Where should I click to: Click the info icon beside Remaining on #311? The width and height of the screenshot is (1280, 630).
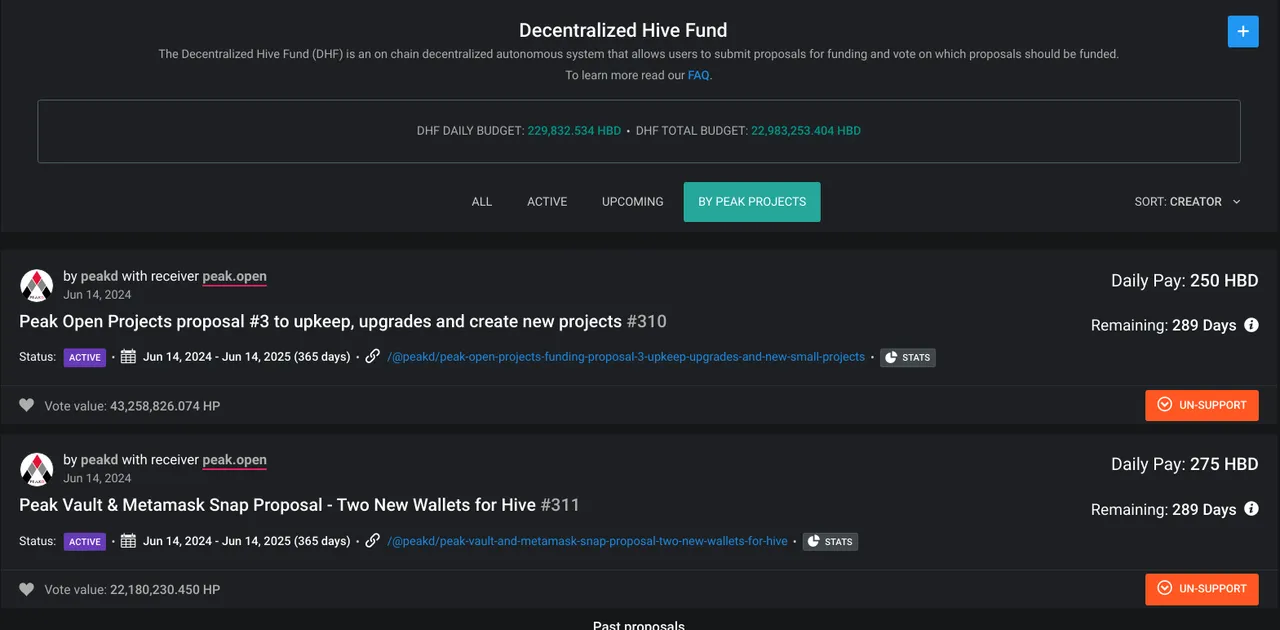tap(1252, 509)
